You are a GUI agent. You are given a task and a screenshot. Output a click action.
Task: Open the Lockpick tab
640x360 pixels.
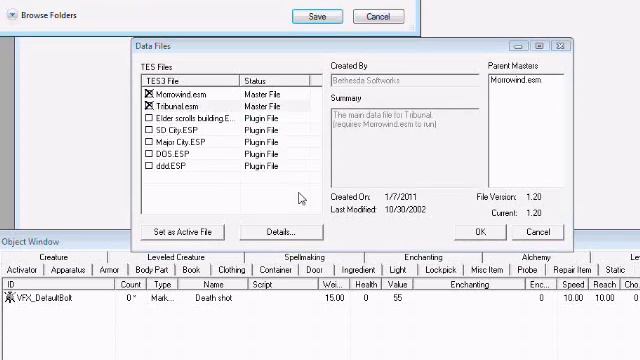pyautogui.click(x=440, y=270)
